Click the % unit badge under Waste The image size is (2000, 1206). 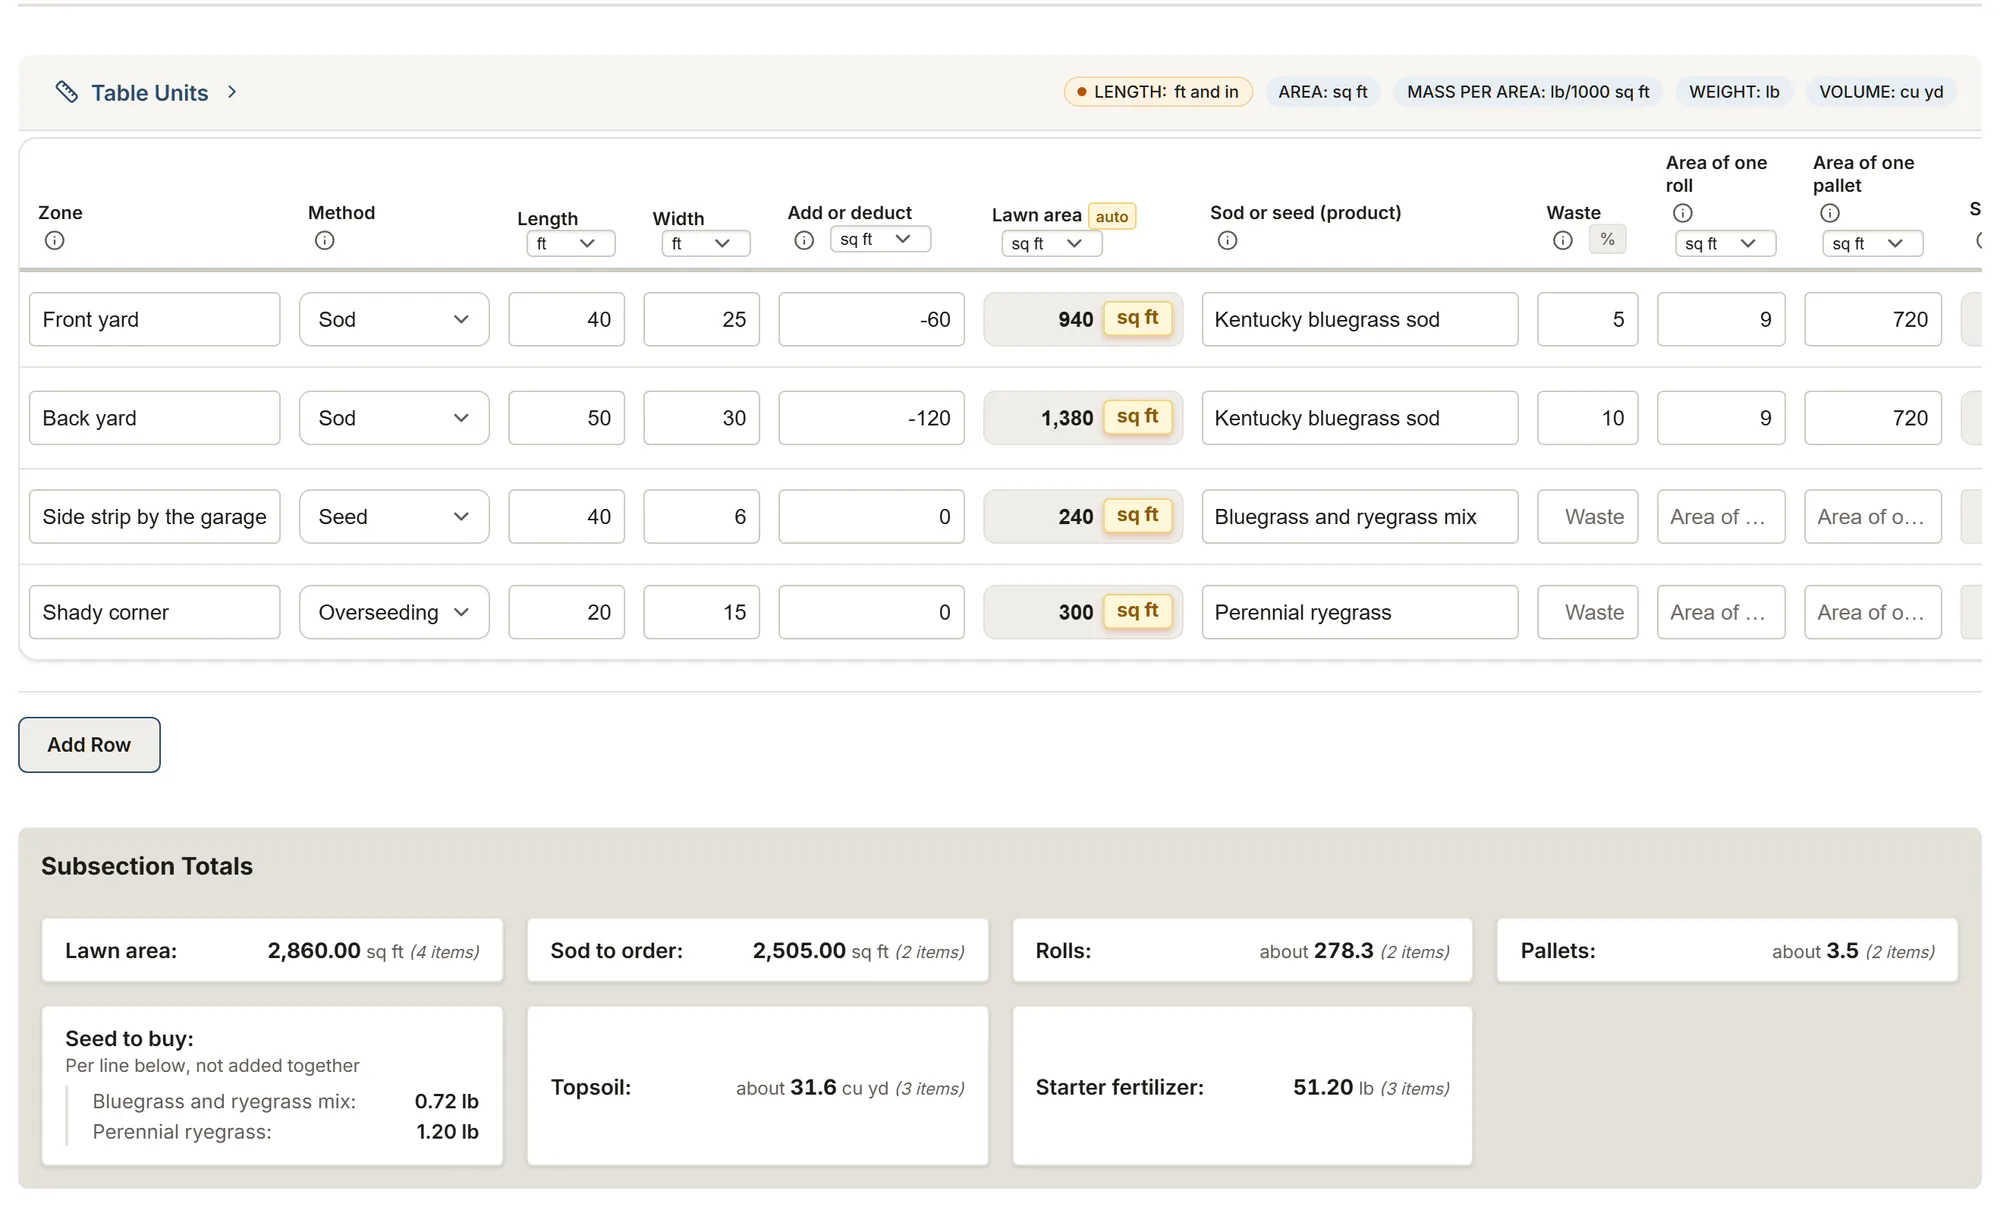(x=1608, y=239)
